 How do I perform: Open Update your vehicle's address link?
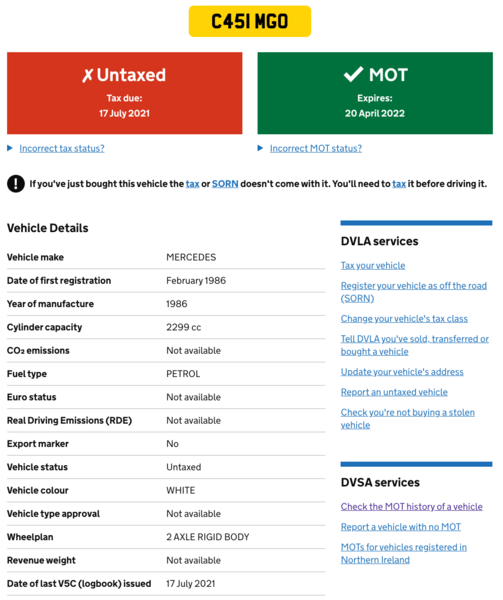[402, 372]
